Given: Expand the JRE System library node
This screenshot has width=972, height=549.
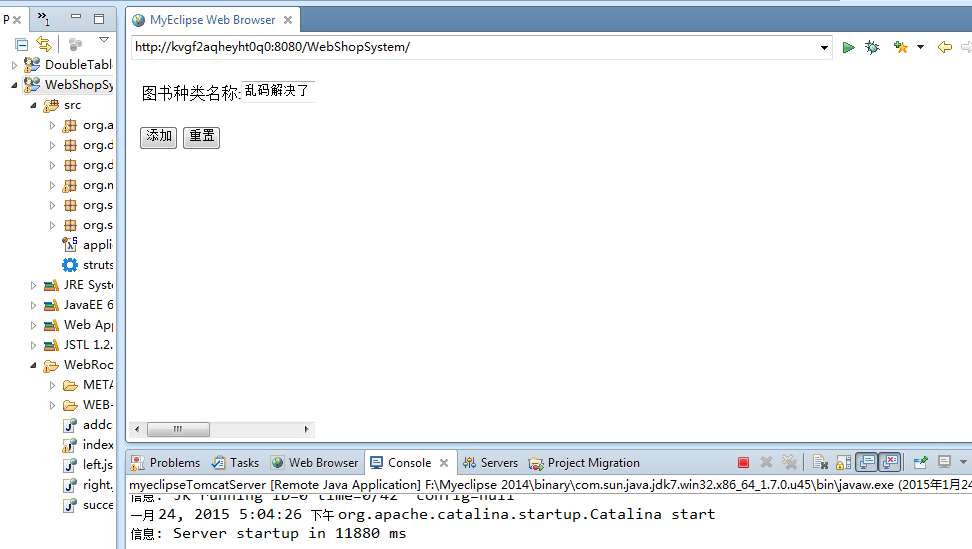Looking at the screenshot, I should (33, 286).
